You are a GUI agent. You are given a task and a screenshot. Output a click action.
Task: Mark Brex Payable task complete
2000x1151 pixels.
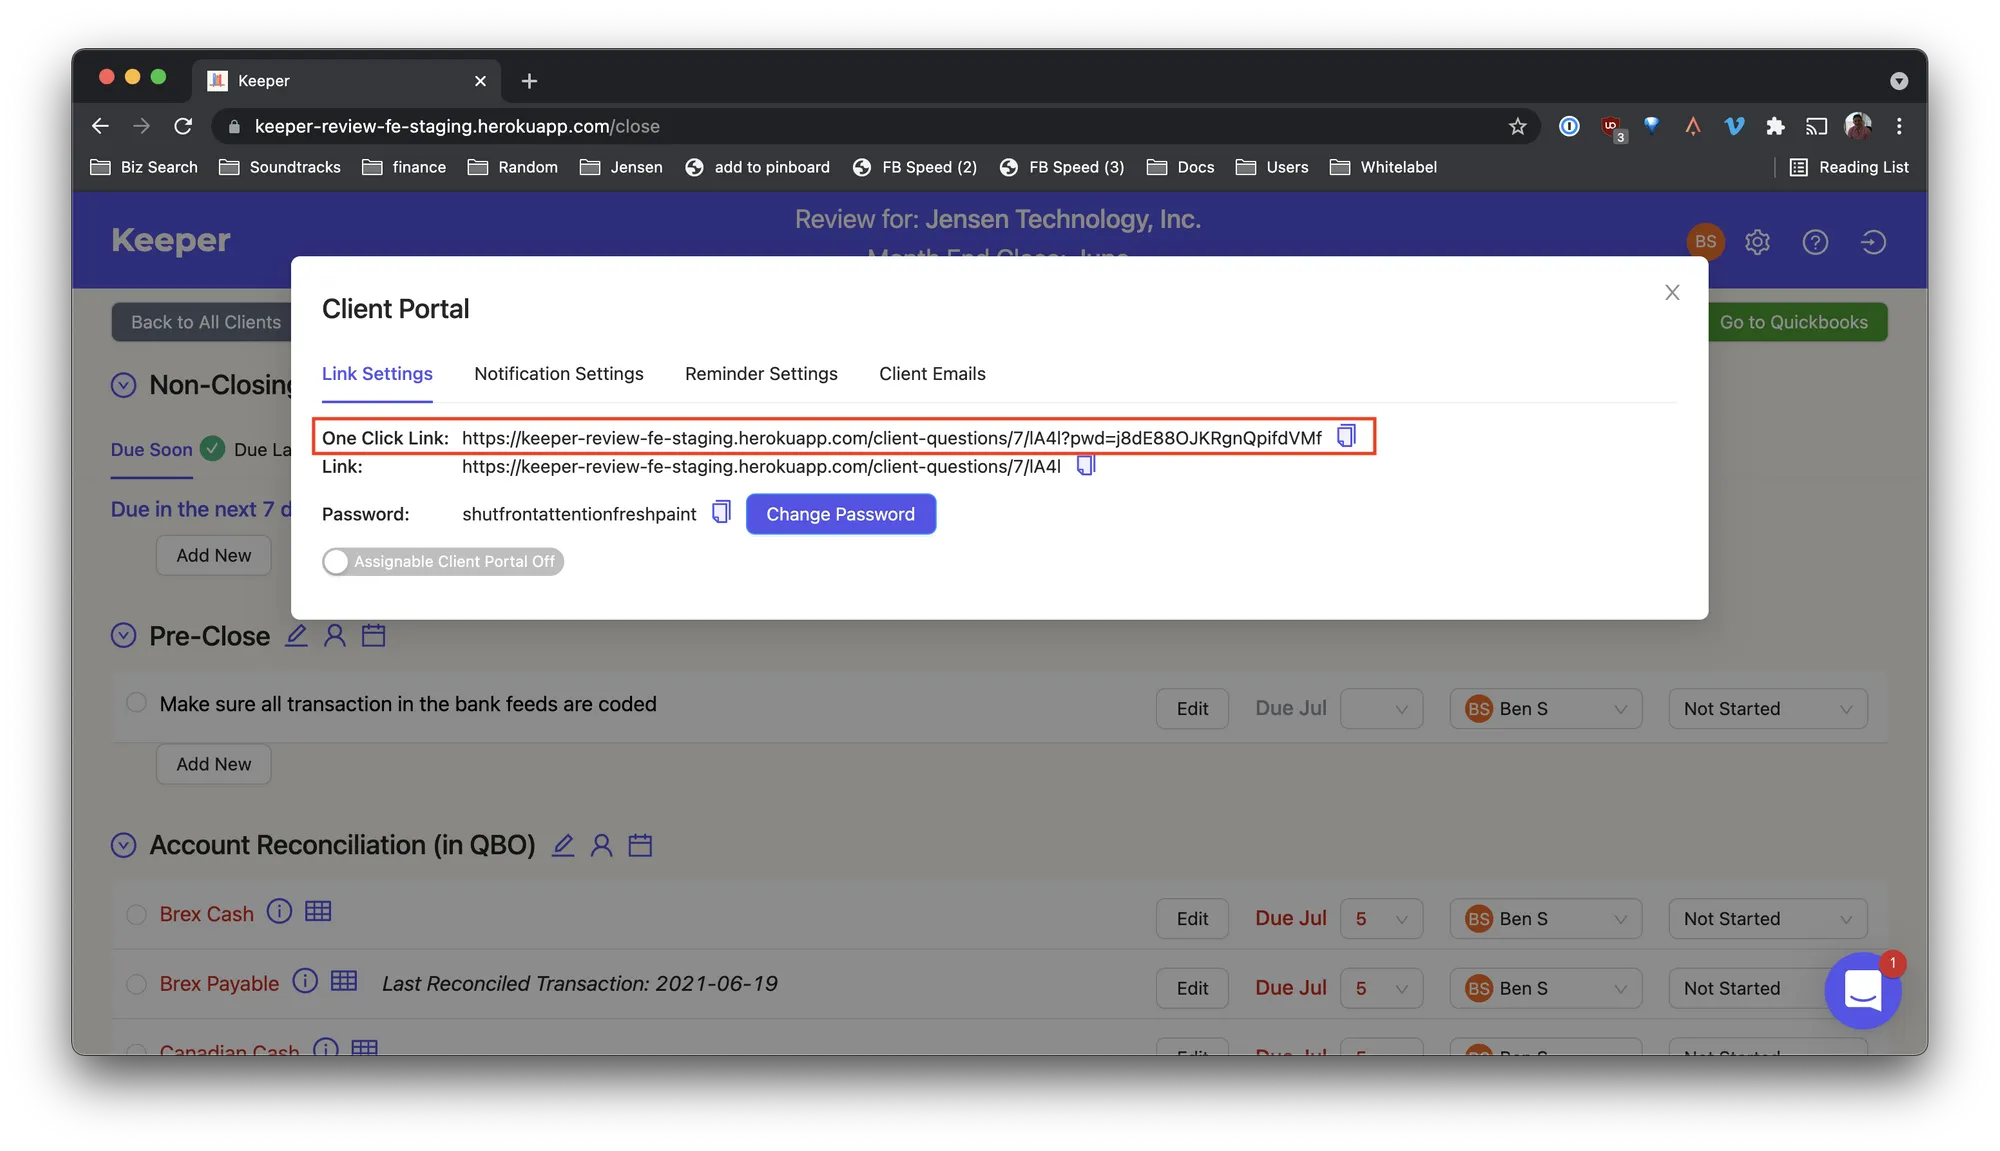coord(137,984)
